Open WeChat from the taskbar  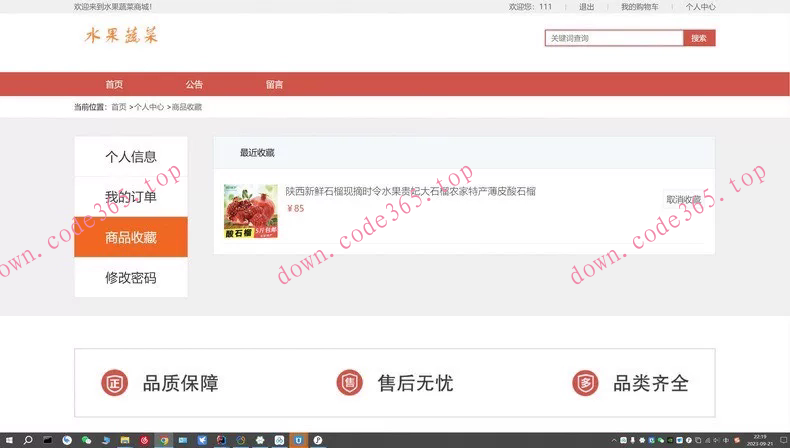(x=86, y=440)
